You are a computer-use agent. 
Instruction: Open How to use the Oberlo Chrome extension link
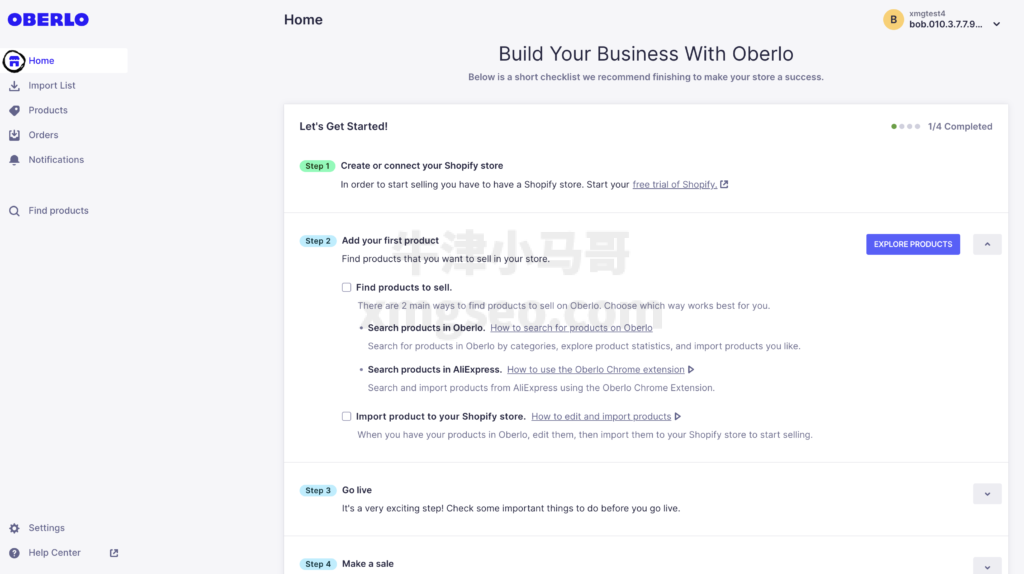pyautogui.click(x=596, y=370)
